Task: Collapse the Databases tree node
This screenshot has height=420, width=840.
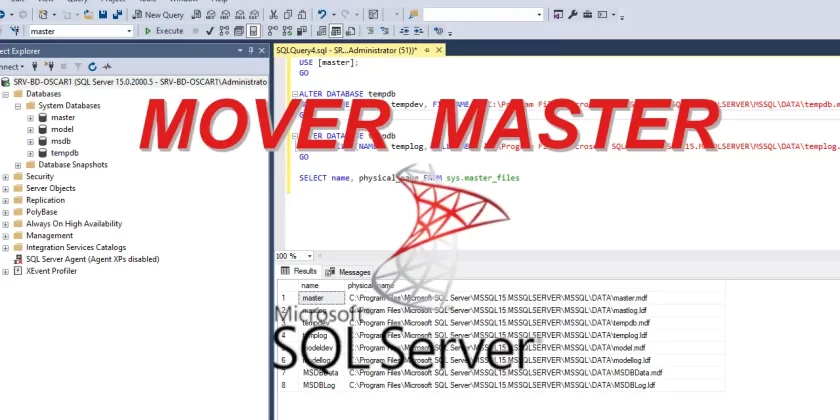Action: coord(6,94)
